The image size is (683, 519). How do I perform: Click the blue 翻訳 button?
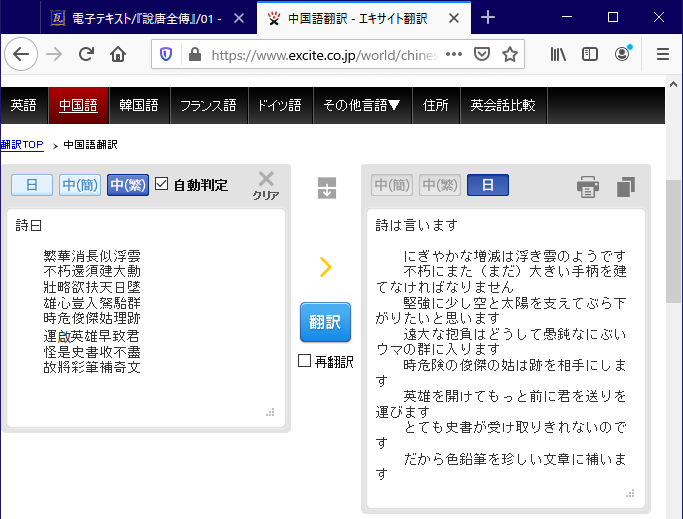click(x=325, y=322)
